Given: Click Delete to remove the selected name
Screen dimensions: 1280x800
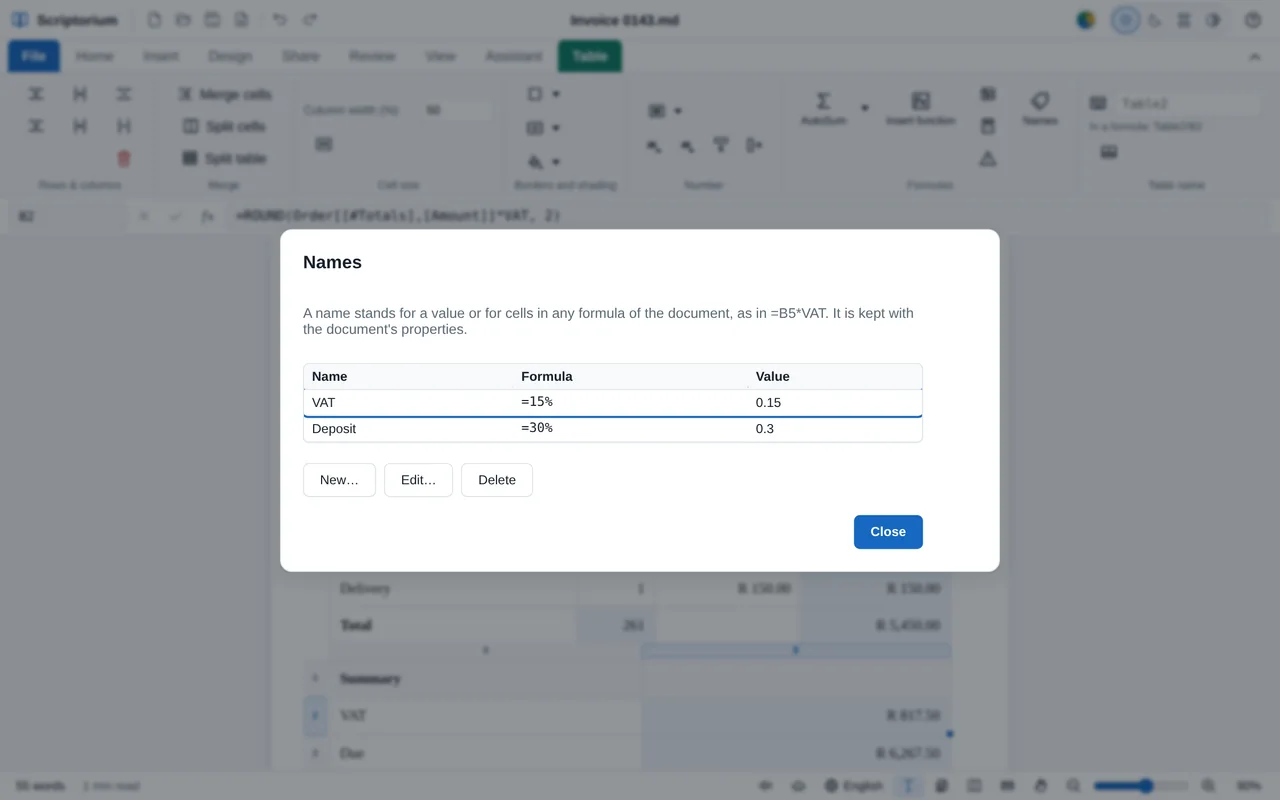Looking at the screenshot, I should [x=497, y=480].
